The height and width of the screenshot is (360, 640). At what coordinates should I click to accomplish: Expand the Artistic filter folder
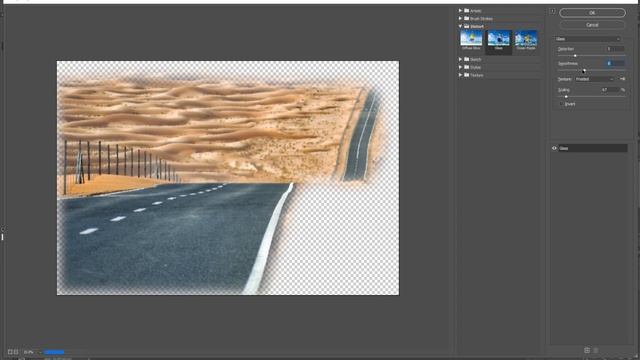[x=460, y=11]
